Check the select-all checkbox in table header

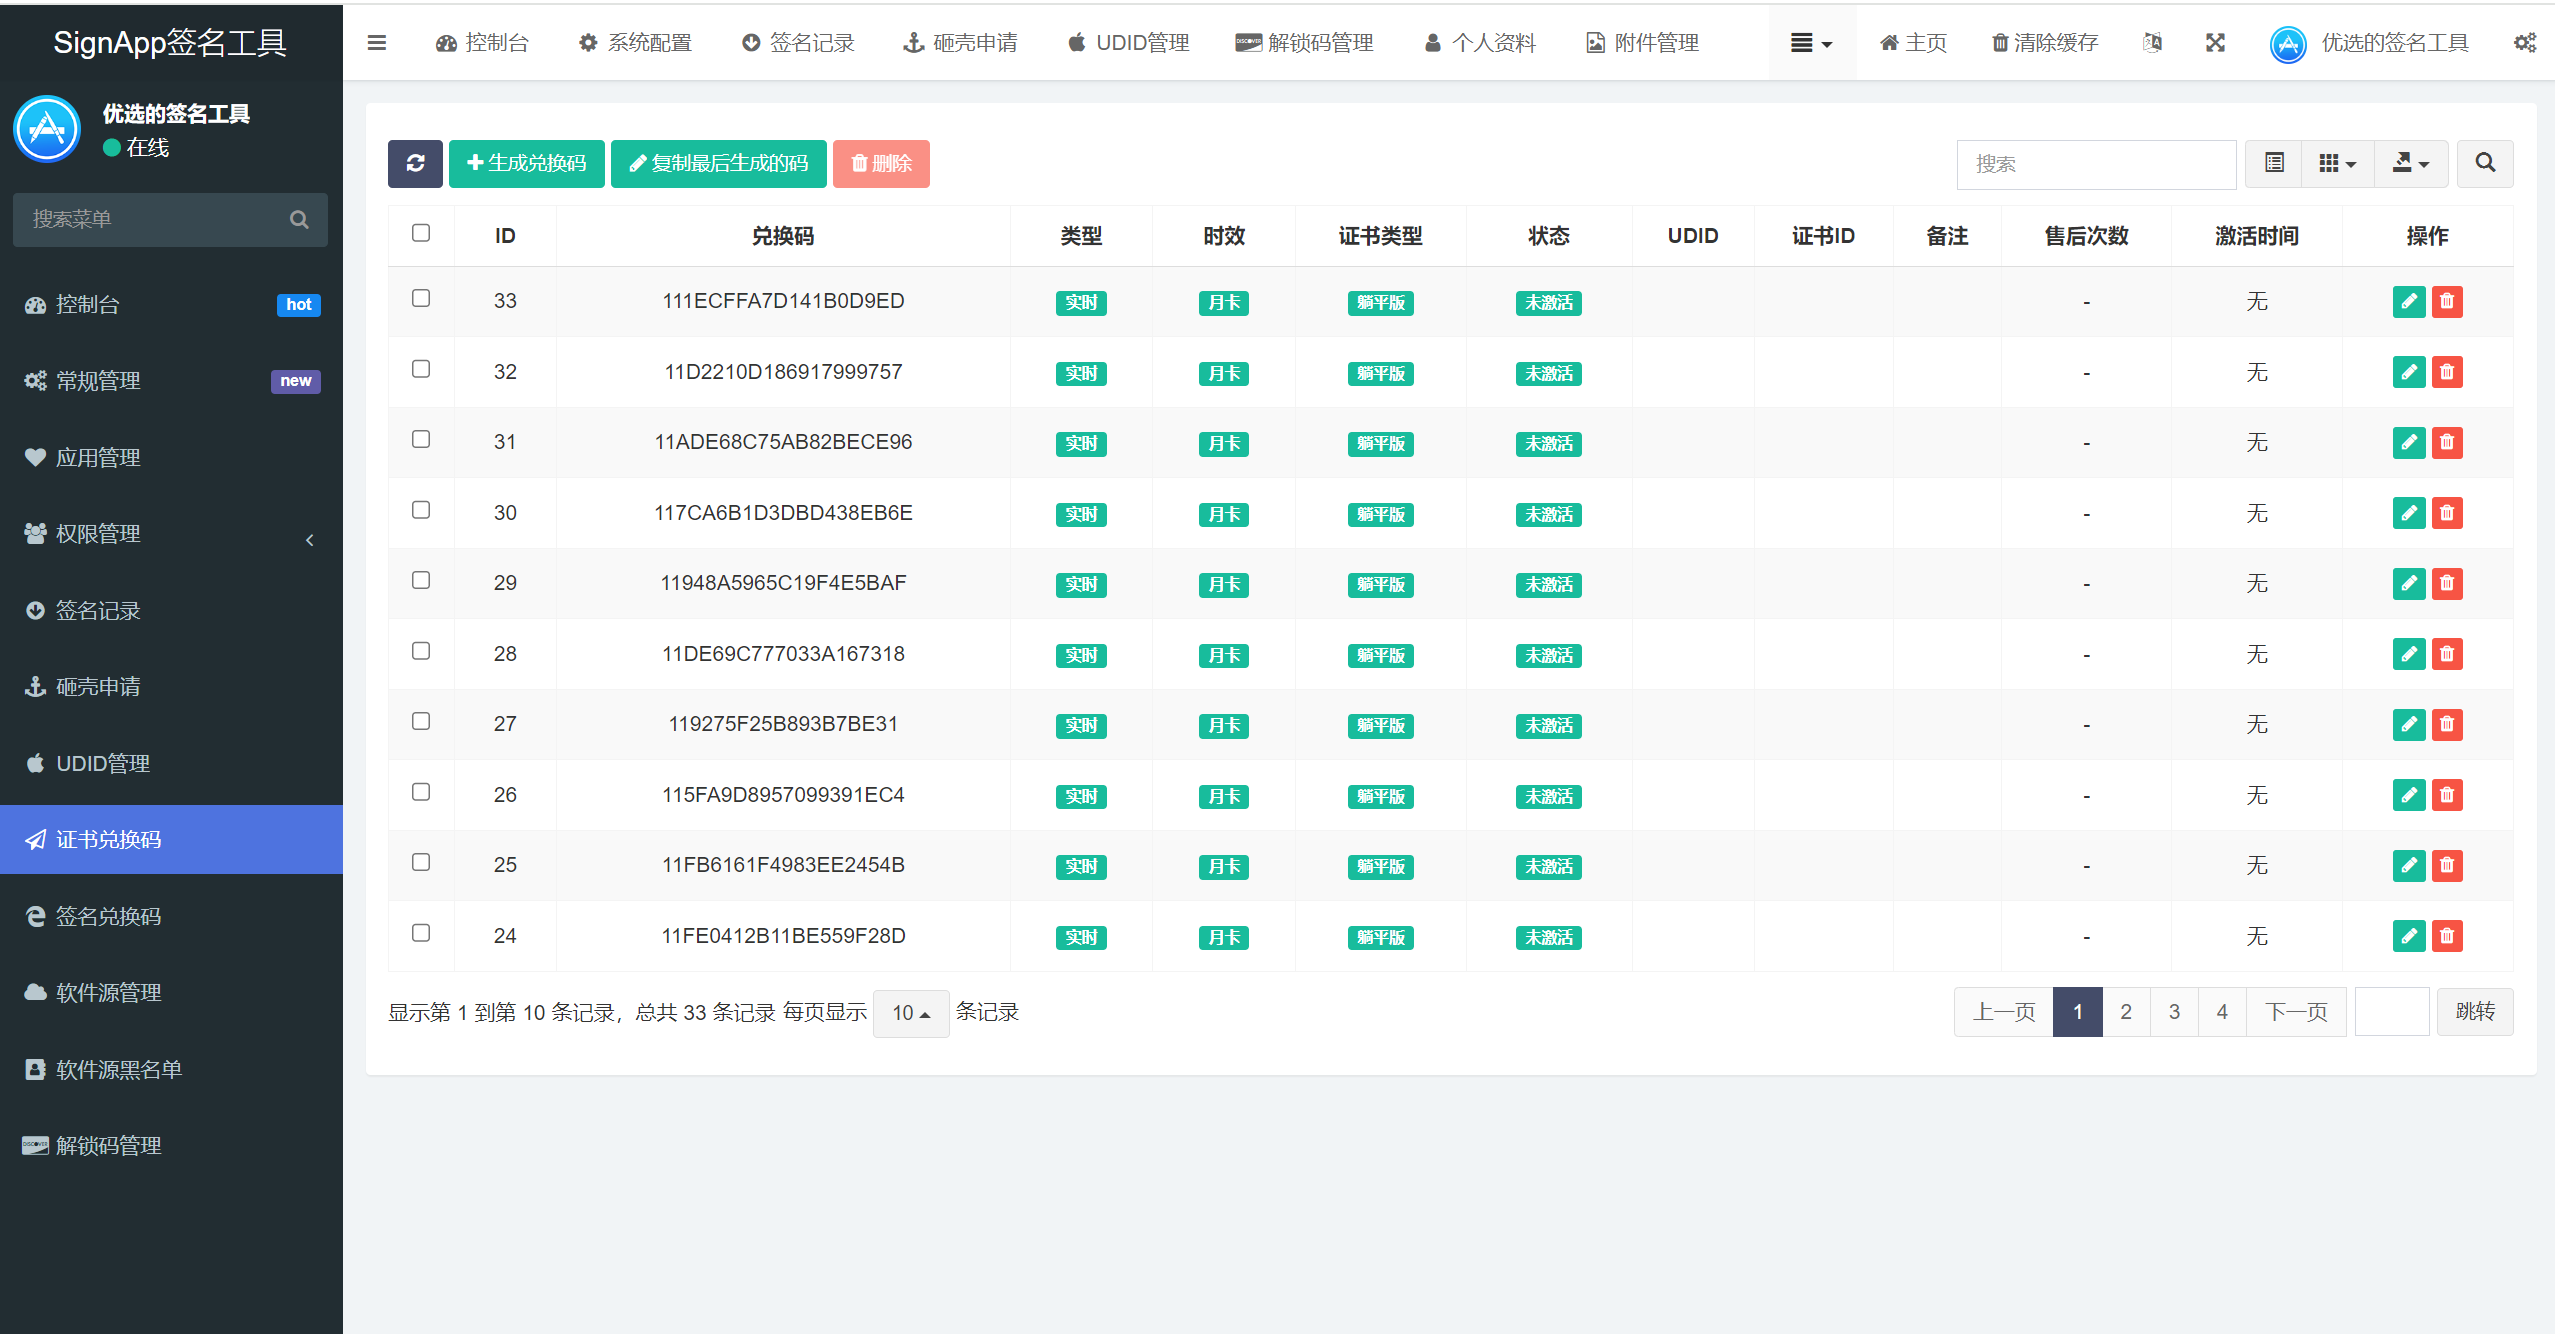pyautogui.click(x=421, y=233)
